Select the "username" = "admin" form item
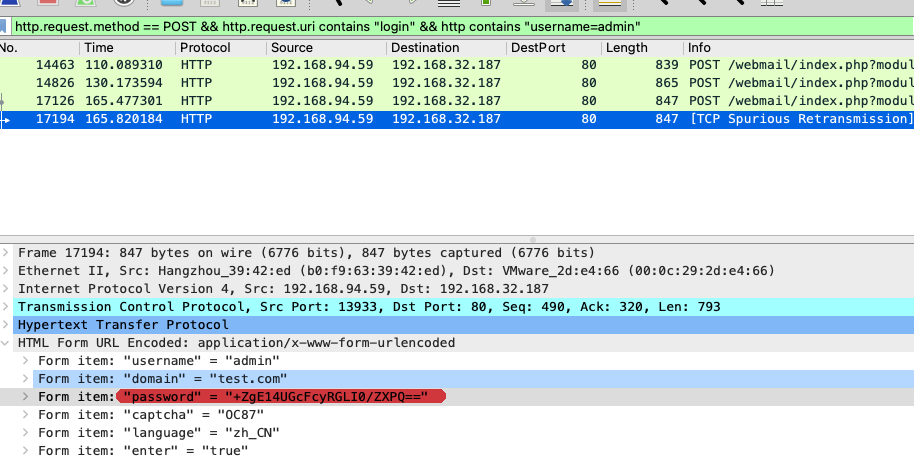Screen dimensions: 914x468 pos(159,361)
